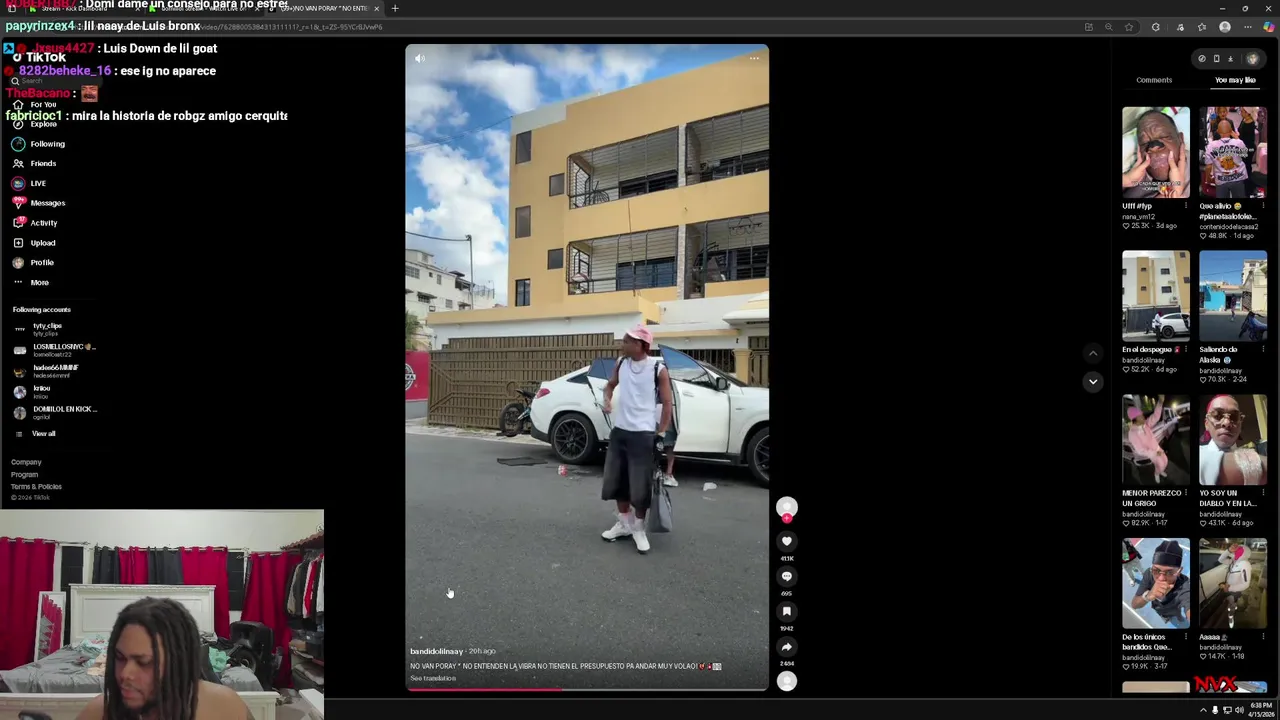Favorite this page with the star icon
Image resolution: width=1280 pixels, height=720 pixels.
click(x=1129, y=27)
